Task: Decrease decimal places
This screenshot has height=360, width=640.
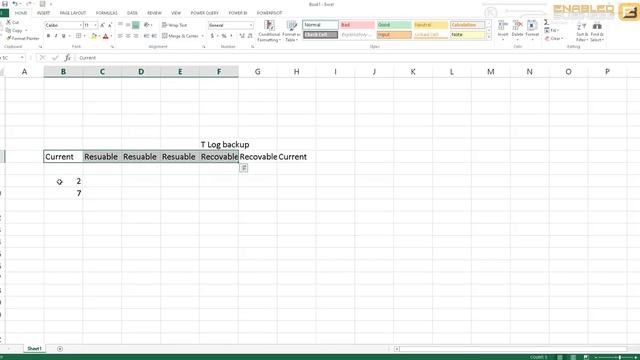Action: point(250,36)
